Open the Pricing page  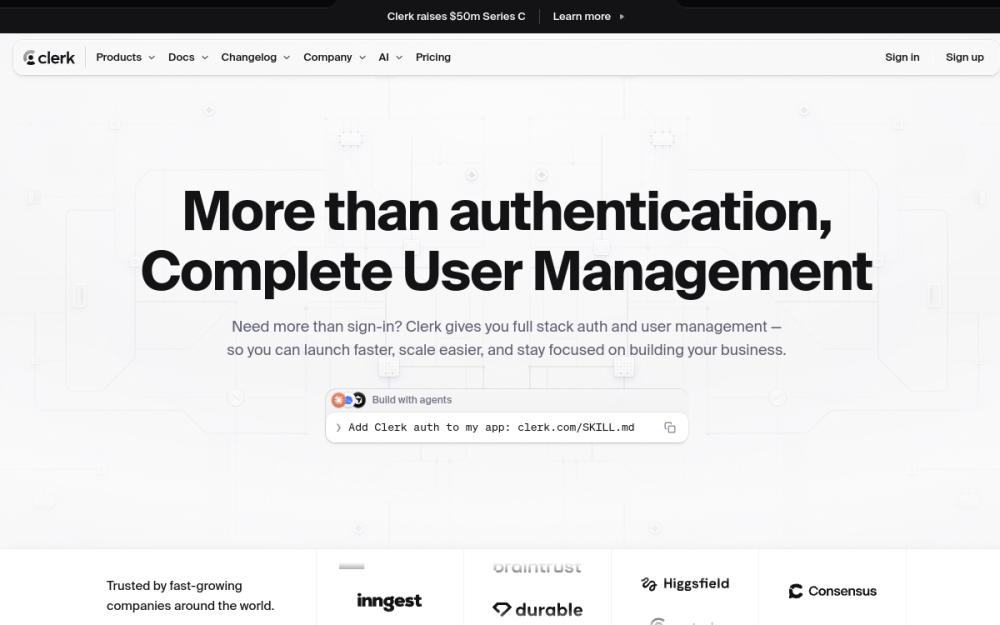[433, 57]
